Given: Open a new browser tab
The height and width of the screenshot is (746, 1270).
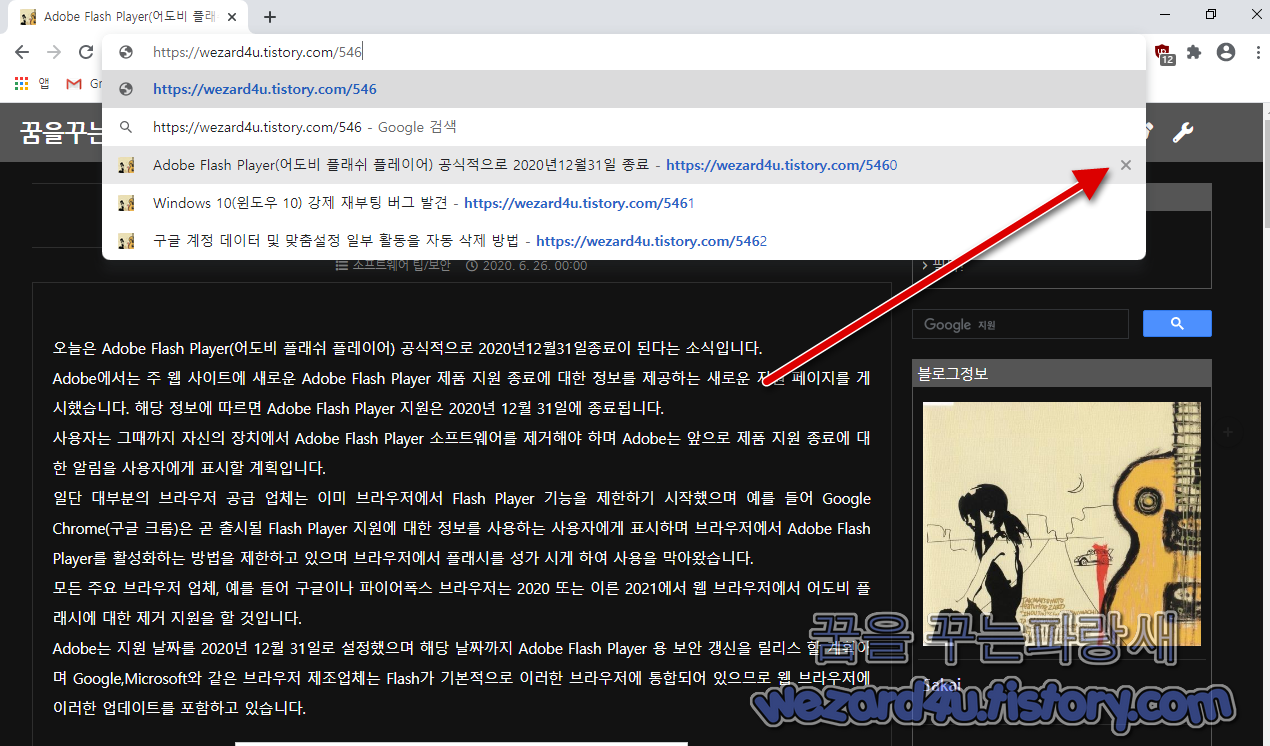Looking at the screenshot, I should coord(270,17).
